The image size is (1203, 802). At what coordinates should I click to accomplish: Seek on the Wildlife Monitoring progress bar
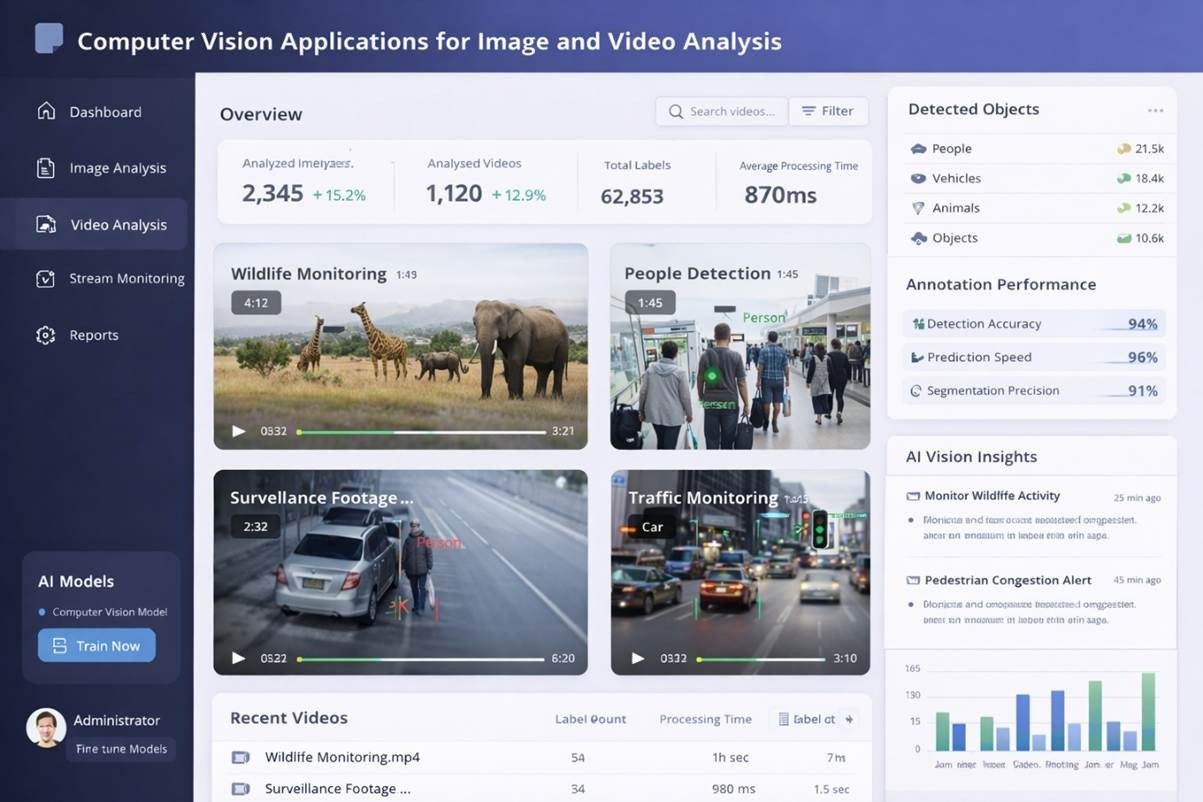click(x=420, y=432)
